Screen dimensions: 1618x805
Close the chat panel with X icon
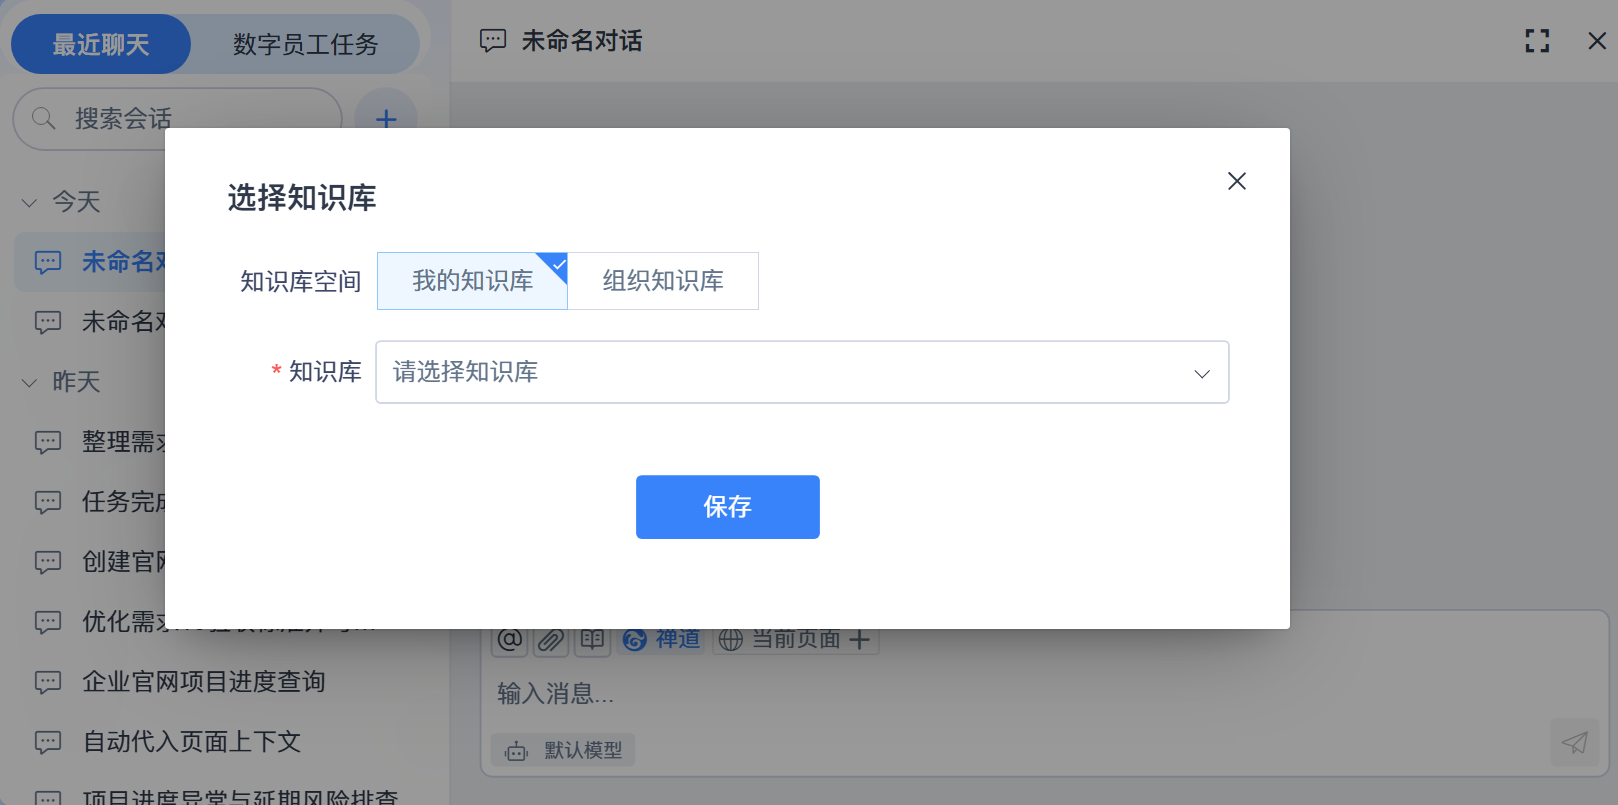click(x=1597, y=41)
